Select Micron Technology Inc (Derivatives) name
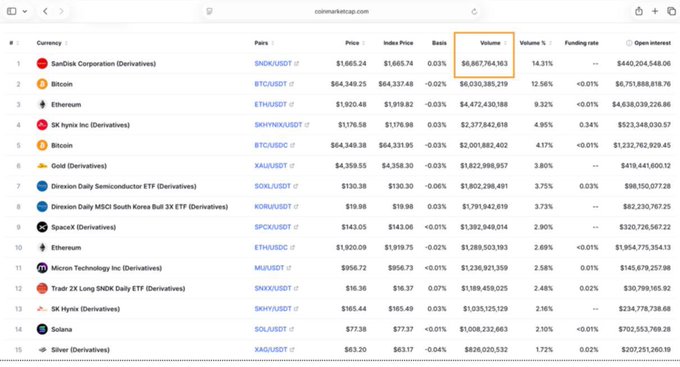 point(106,268)
